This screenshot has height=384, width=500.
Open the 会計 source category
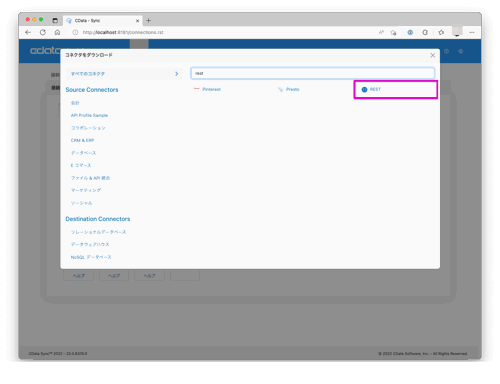tap(75, 103)
